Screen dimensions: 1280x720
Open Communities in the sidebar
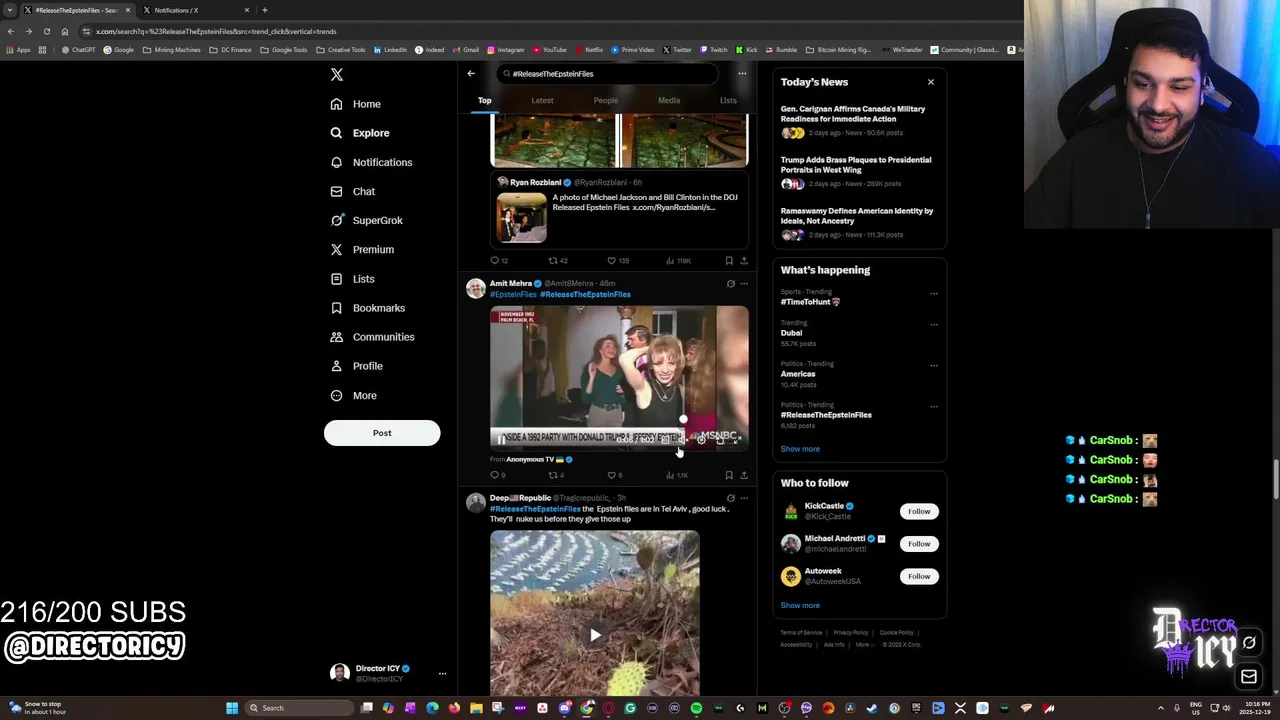[x=372, y=337]
